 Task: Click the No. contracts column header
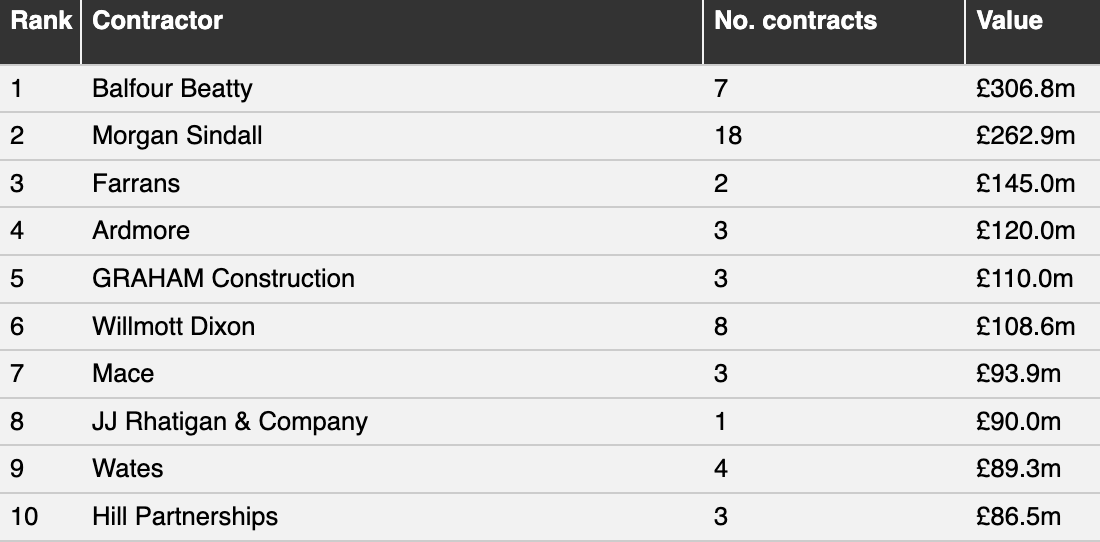[x=795, y=20]
